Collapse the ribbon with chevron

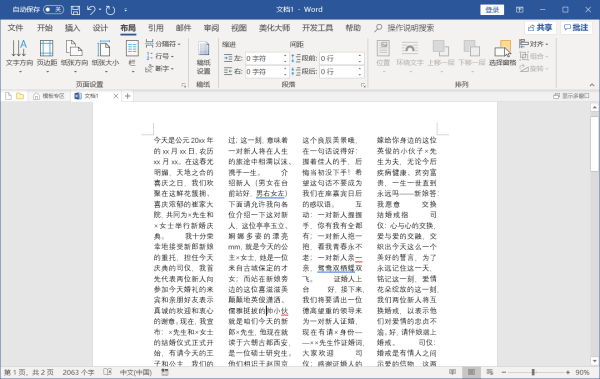click(x=592, y=85)
